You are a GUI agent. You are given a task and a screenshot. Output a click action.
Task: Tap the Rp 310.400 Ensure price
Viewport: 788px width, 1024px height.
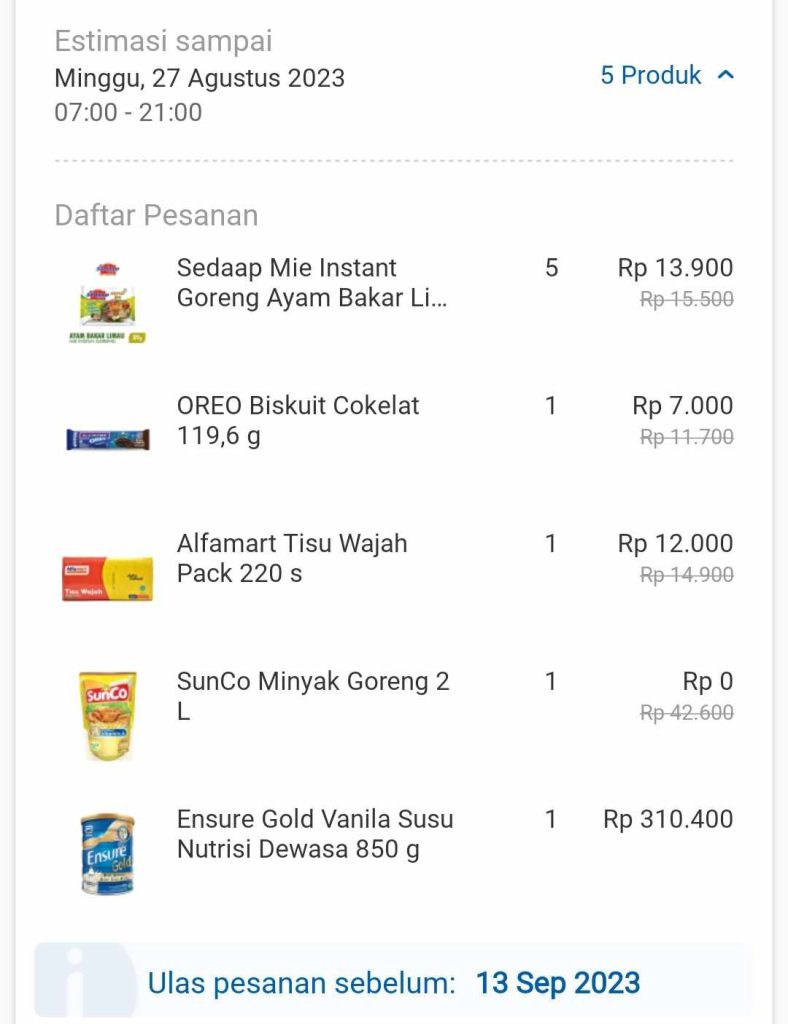pyautogui.click(x=668, y=820)
